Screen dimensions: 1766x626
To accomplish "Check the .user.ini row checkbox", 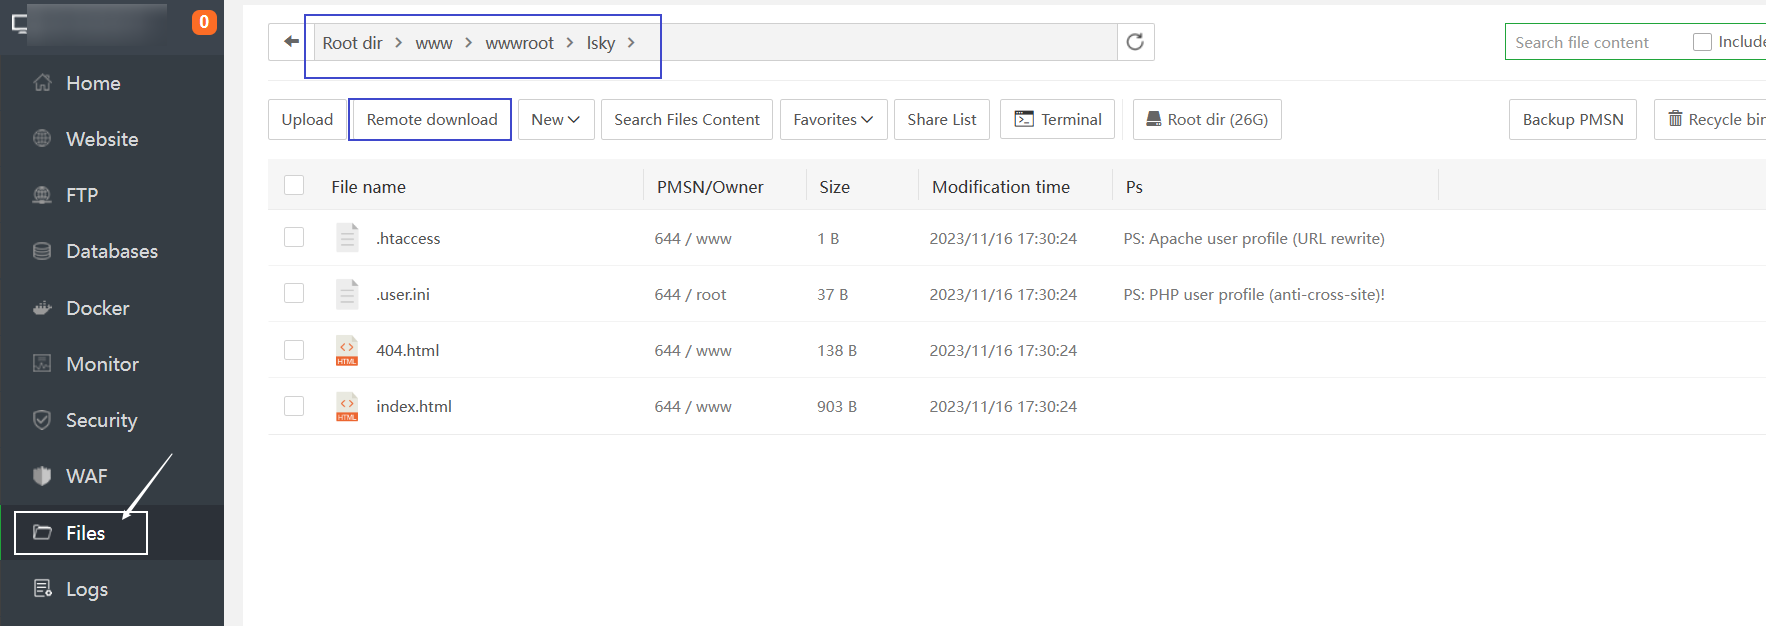I will 294,293.
